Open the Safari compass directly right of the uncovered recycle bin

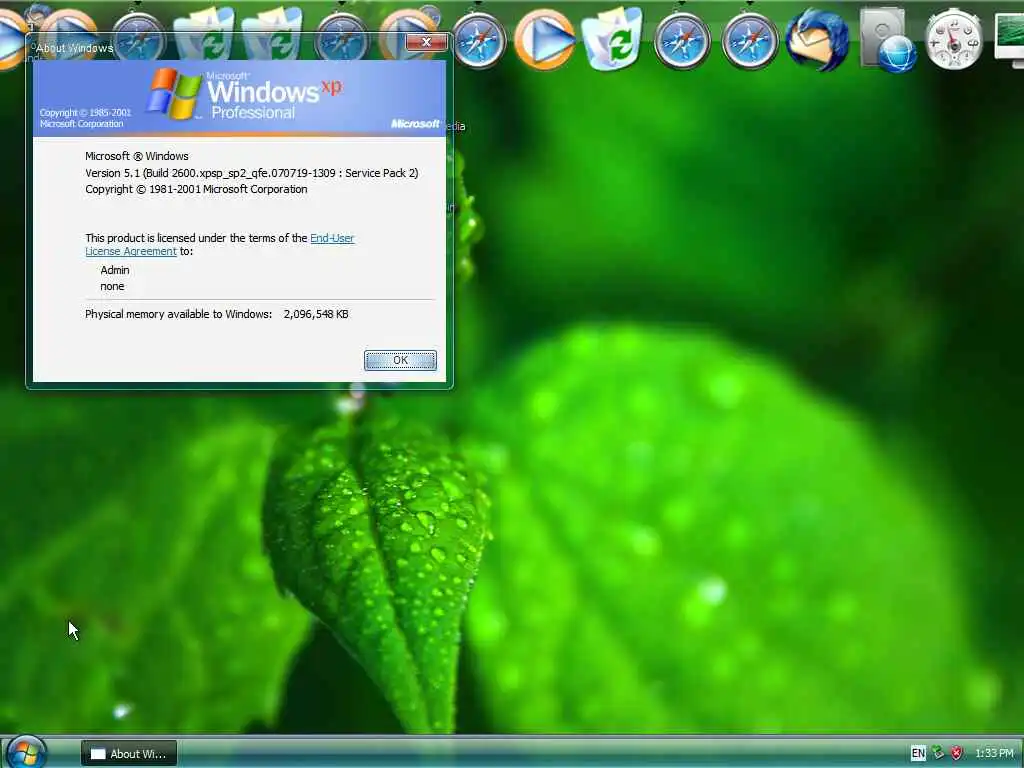click(x=682, y=40)
